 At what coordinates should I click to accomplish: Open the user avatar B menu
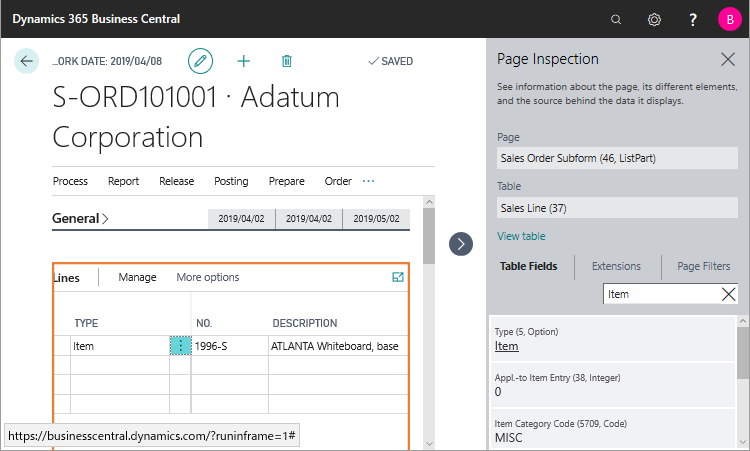[730, 20]
